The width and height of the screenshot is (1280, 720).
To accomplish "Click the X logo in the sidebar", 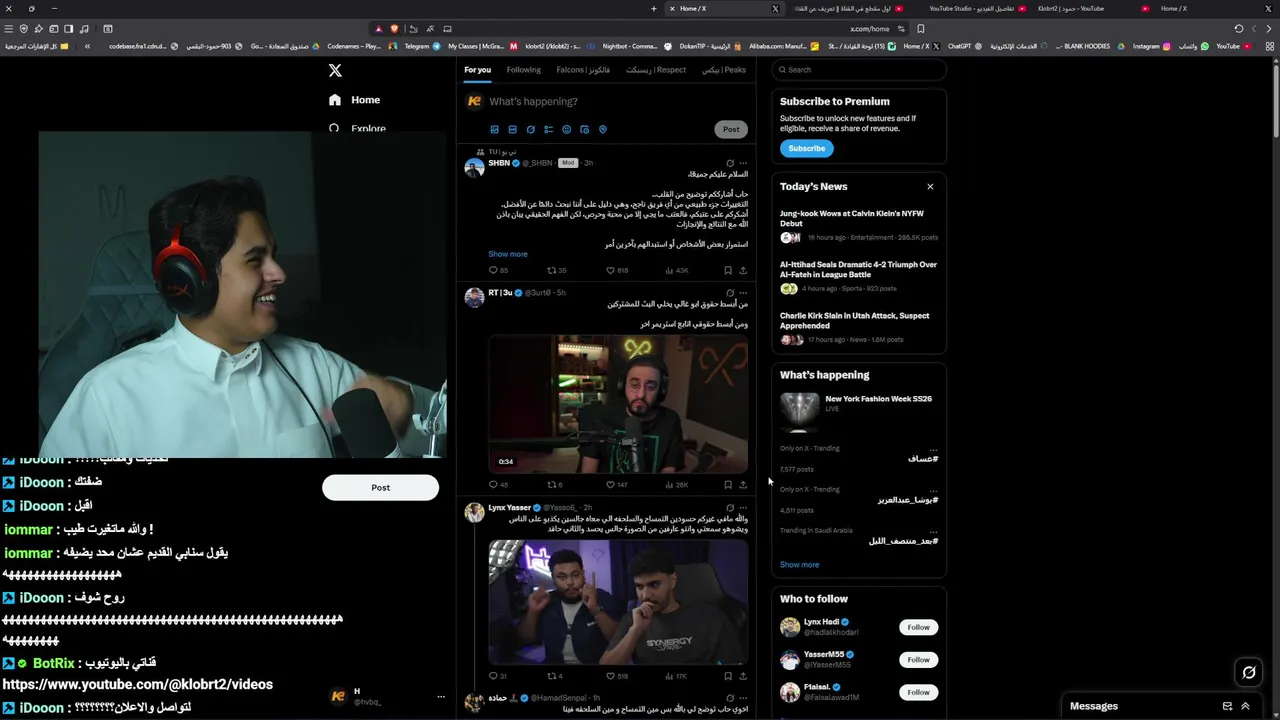I will coord(335,70).
